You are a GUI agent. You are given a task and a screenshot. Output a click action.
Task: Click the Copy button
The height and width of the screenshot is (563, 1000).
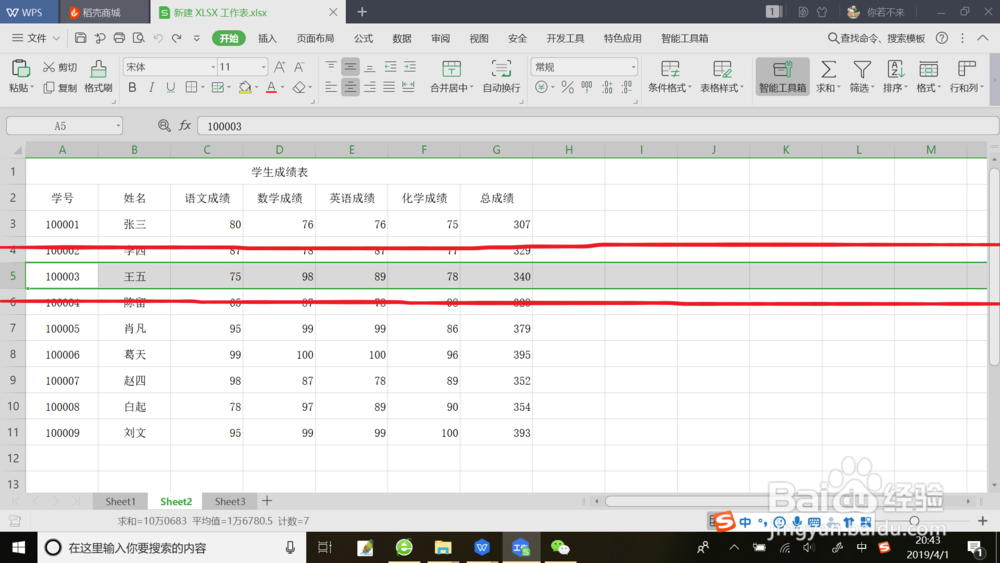(x=59, y=88)
